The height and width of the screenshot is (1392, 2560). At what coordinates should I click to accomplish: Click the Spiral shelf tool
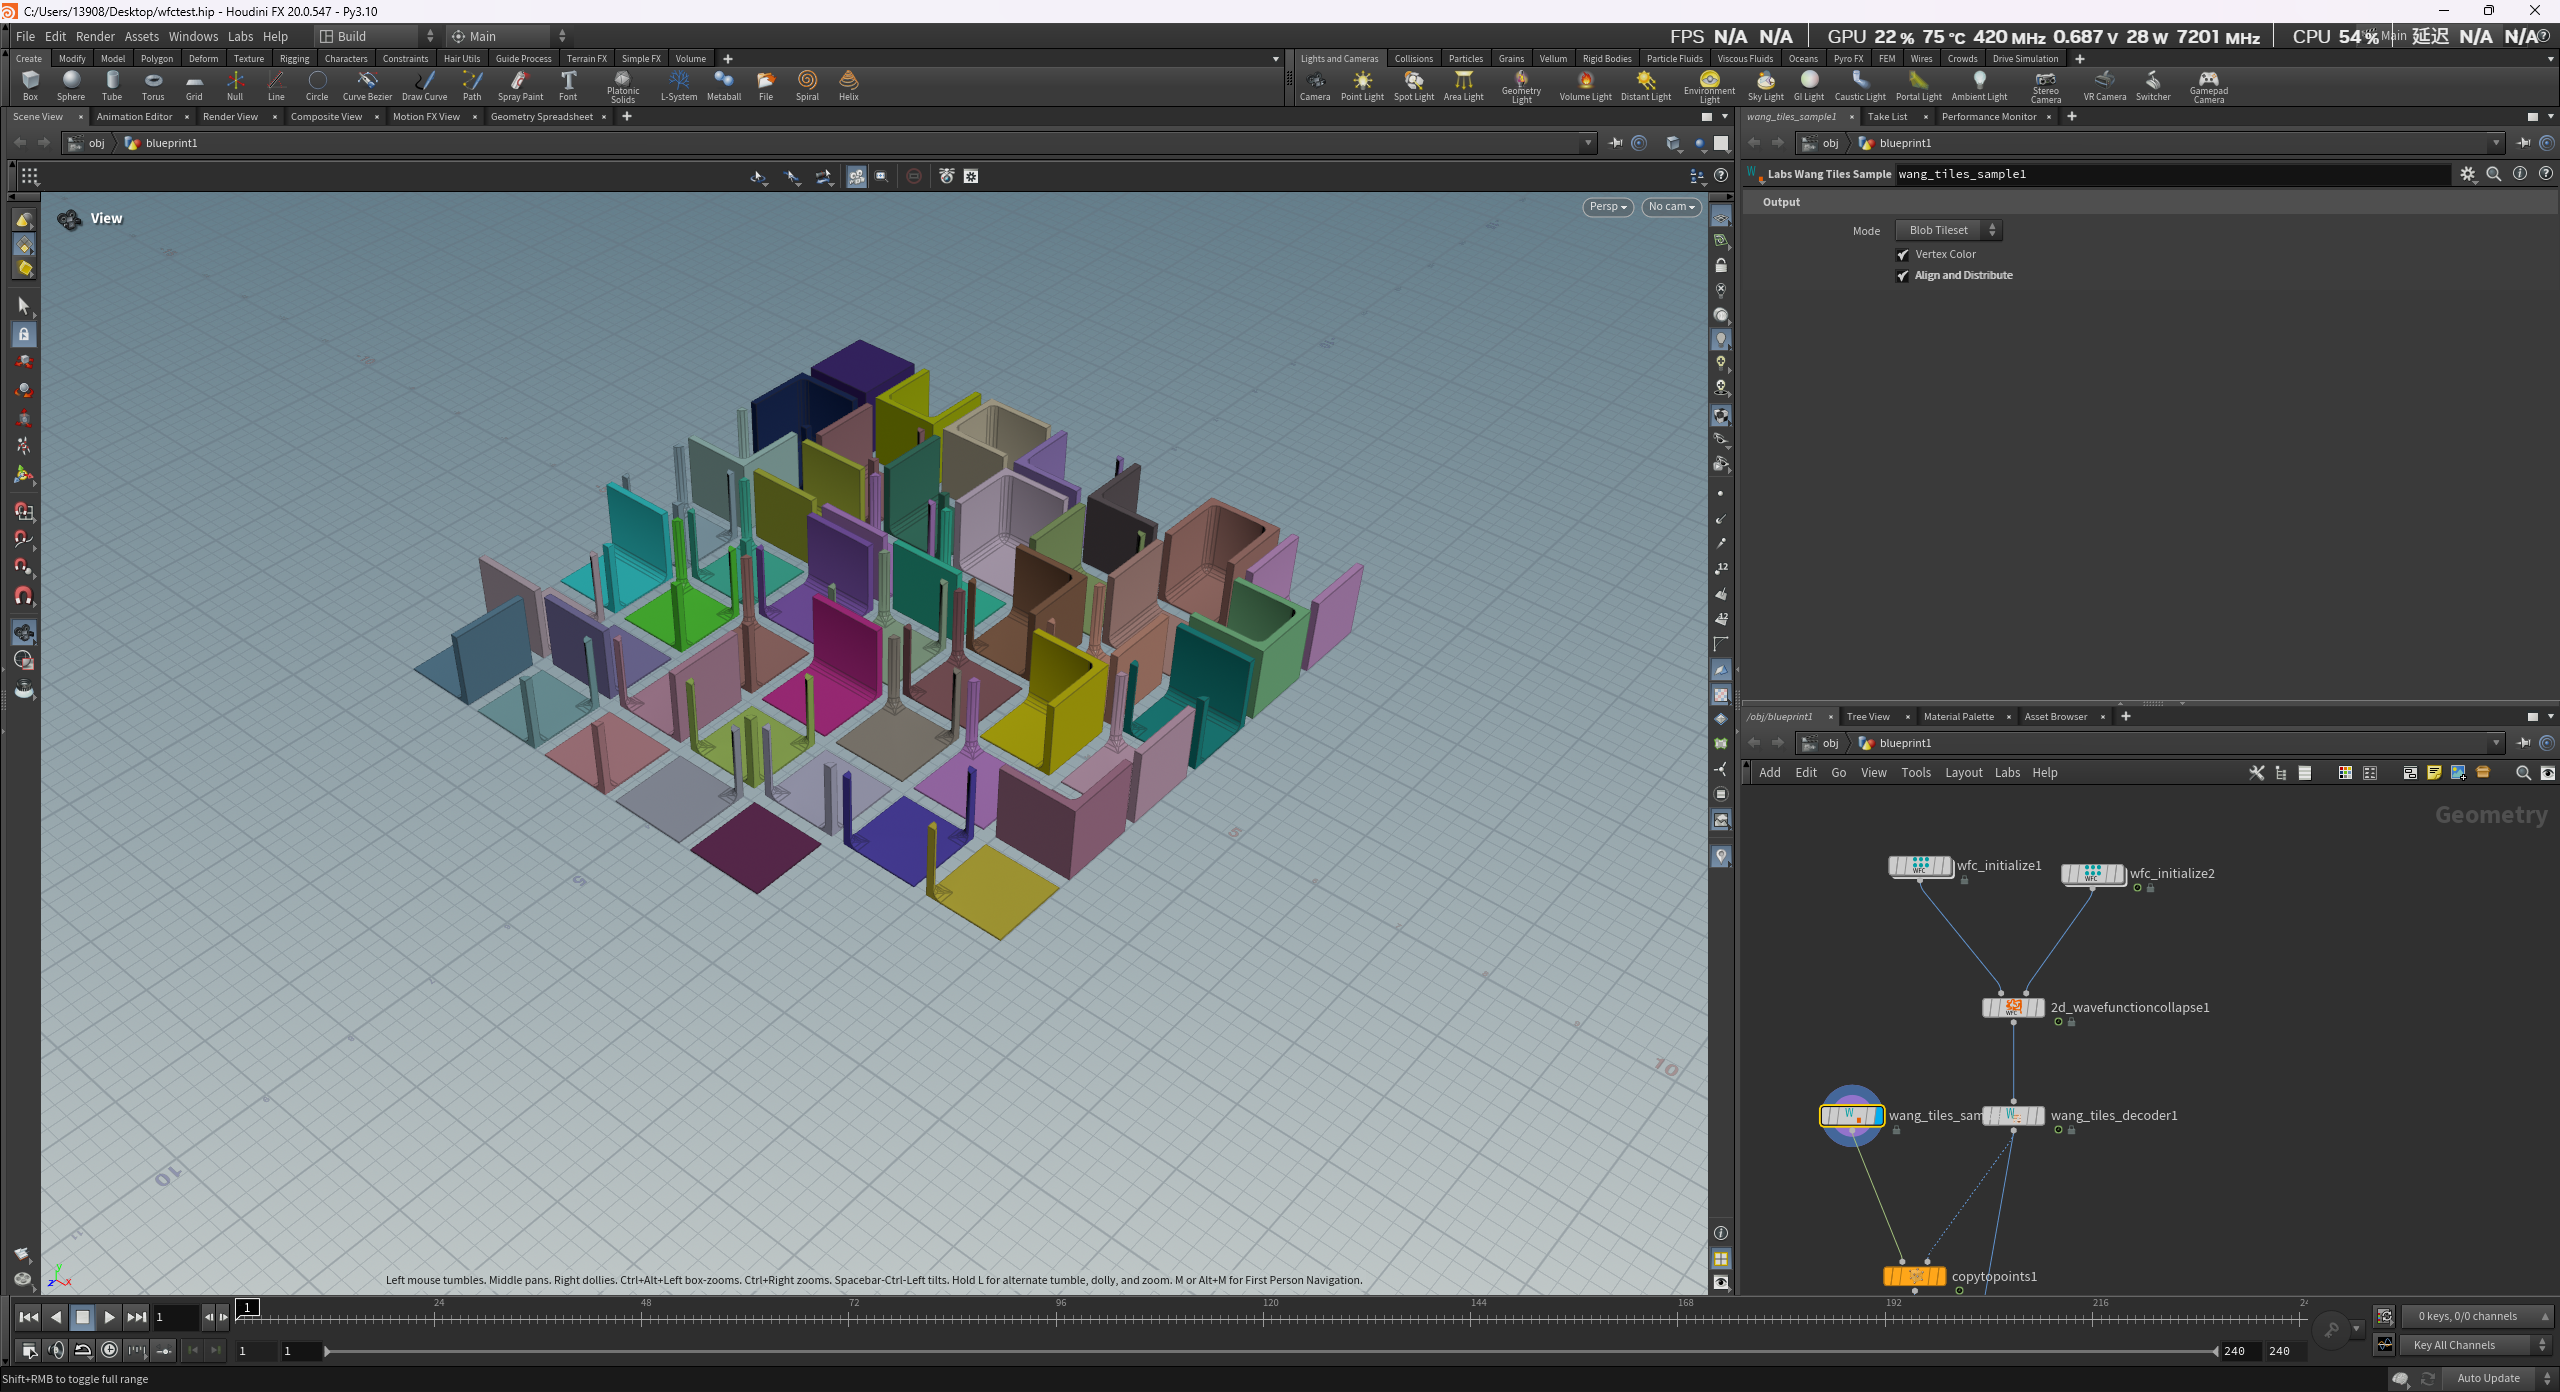807,84
